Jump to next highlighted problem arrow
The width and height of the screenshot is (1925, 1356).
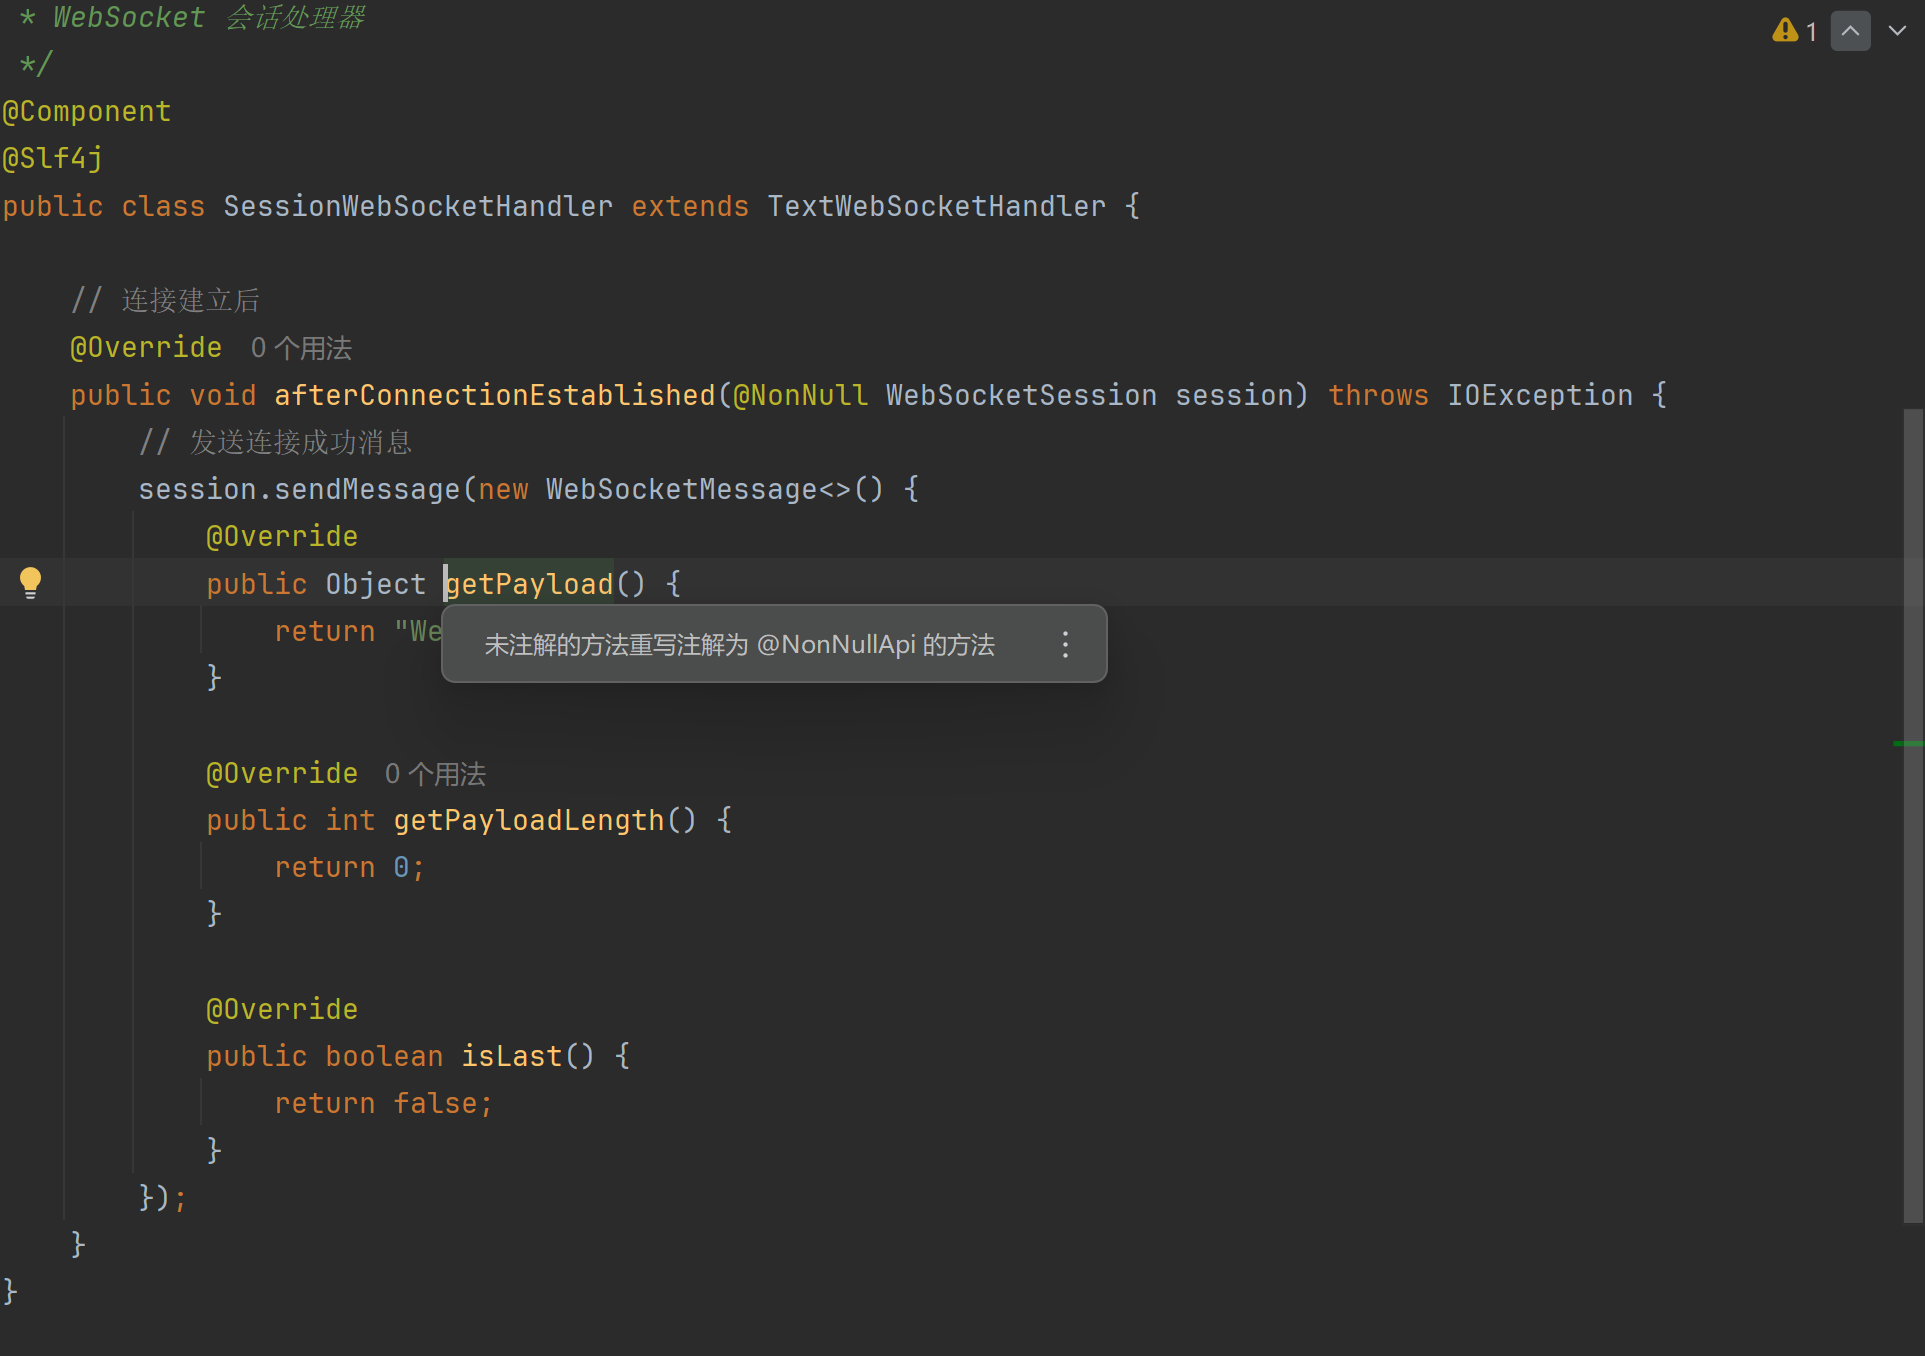click(1896, 31)
